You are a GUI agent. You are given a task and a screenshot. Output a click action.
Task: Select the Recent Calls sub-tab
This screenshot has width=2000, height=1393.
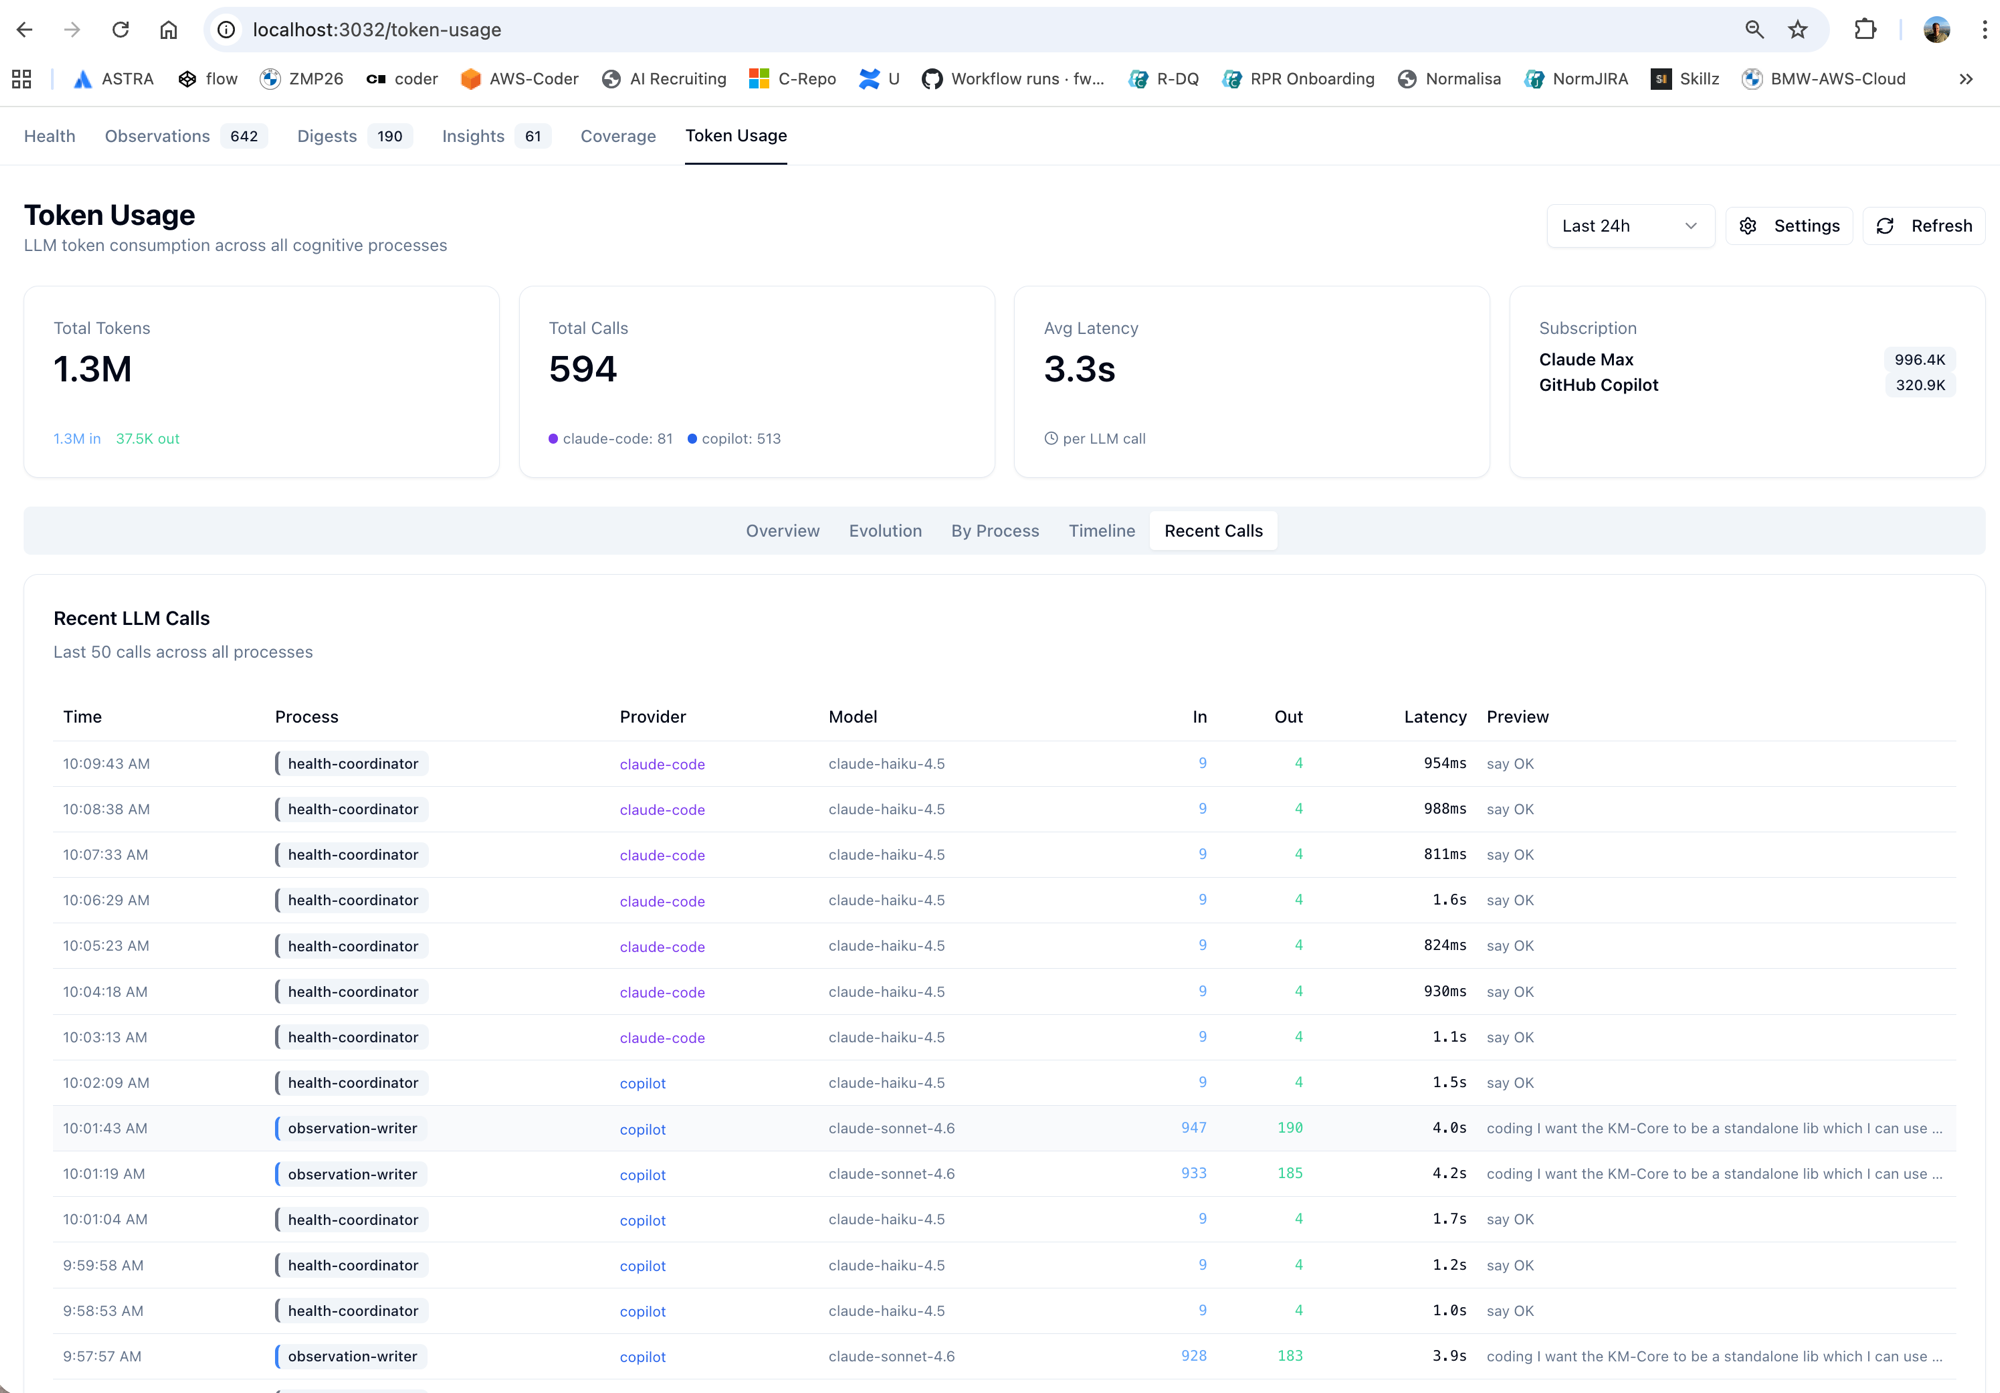pos(1213,531)
